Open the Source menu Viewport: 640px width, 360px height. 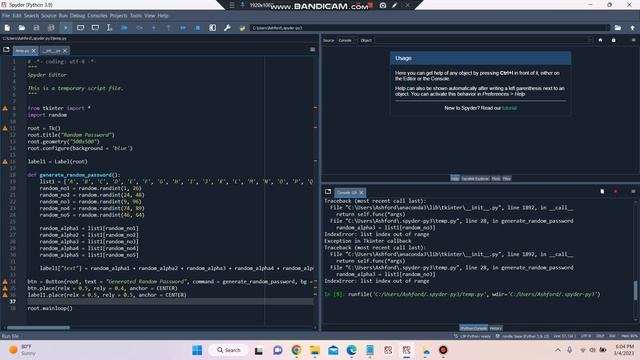(49, 16)
